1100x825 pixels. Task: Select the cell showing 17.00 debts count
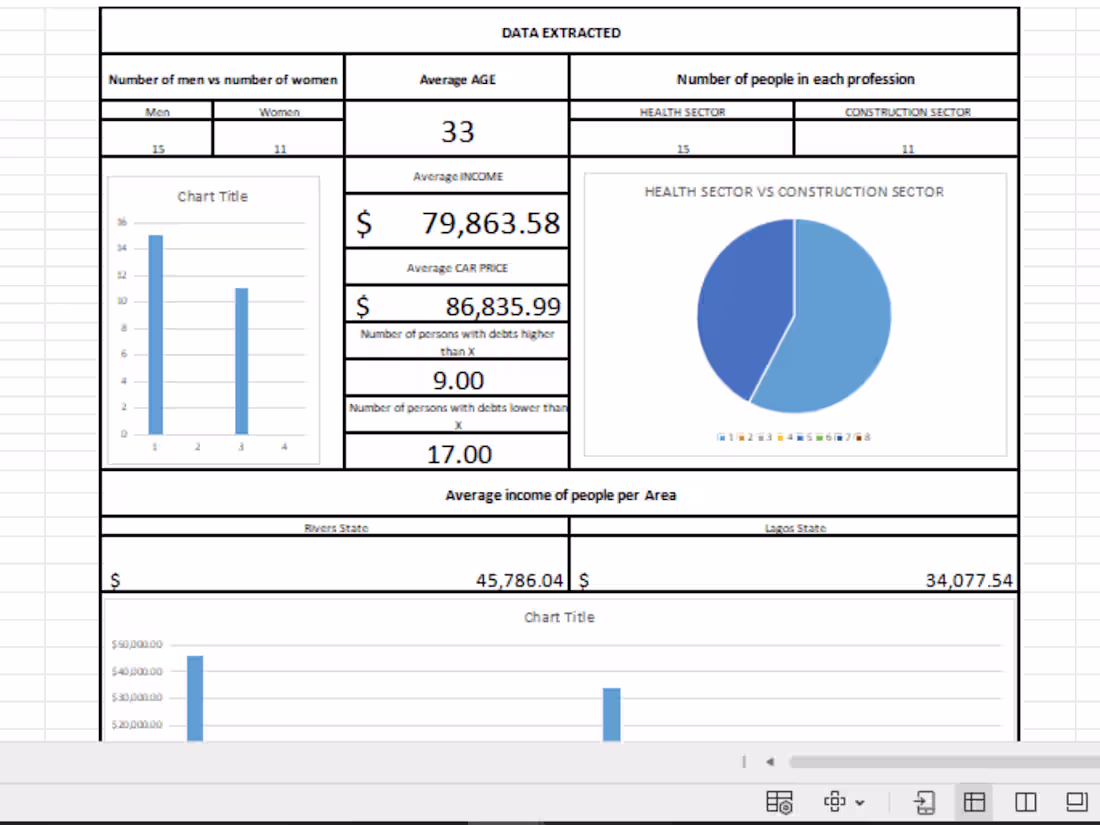(x=457, y=453)
